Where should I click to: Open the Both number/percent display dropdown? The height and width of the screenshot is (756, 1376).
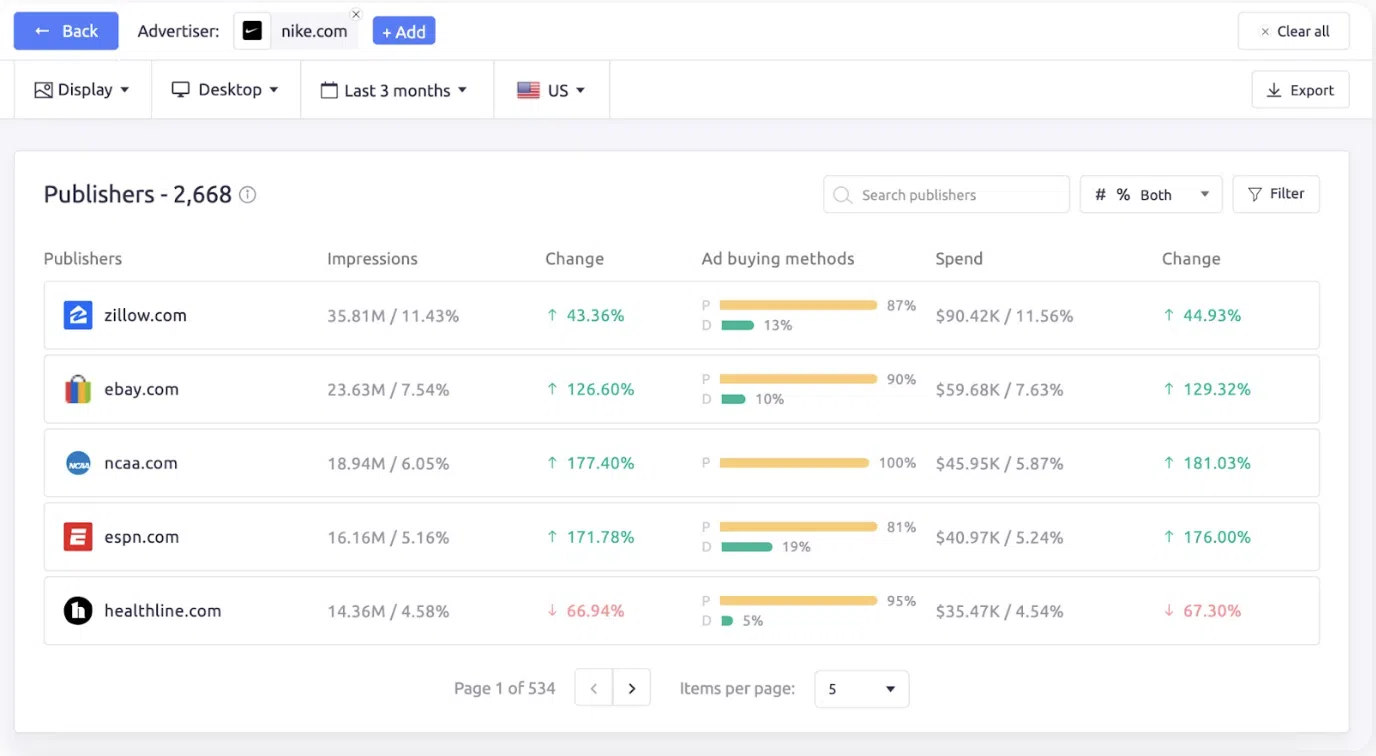1151,195
